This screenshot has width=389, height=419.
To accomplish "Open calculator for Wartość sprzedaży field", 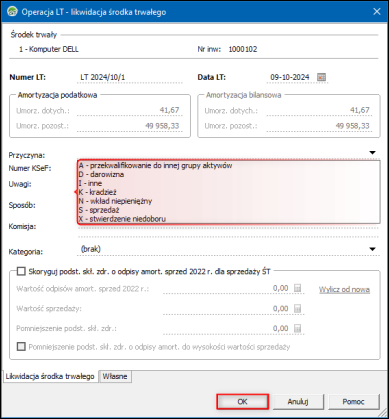I will 297,309.
